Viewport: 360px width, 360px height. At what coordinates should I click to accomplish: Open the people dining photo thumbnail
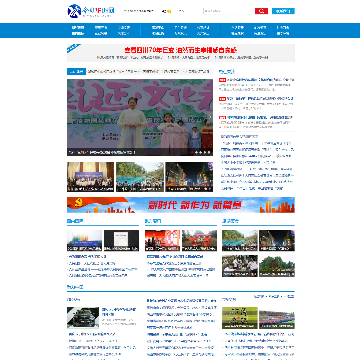click(x=240, y=266)
